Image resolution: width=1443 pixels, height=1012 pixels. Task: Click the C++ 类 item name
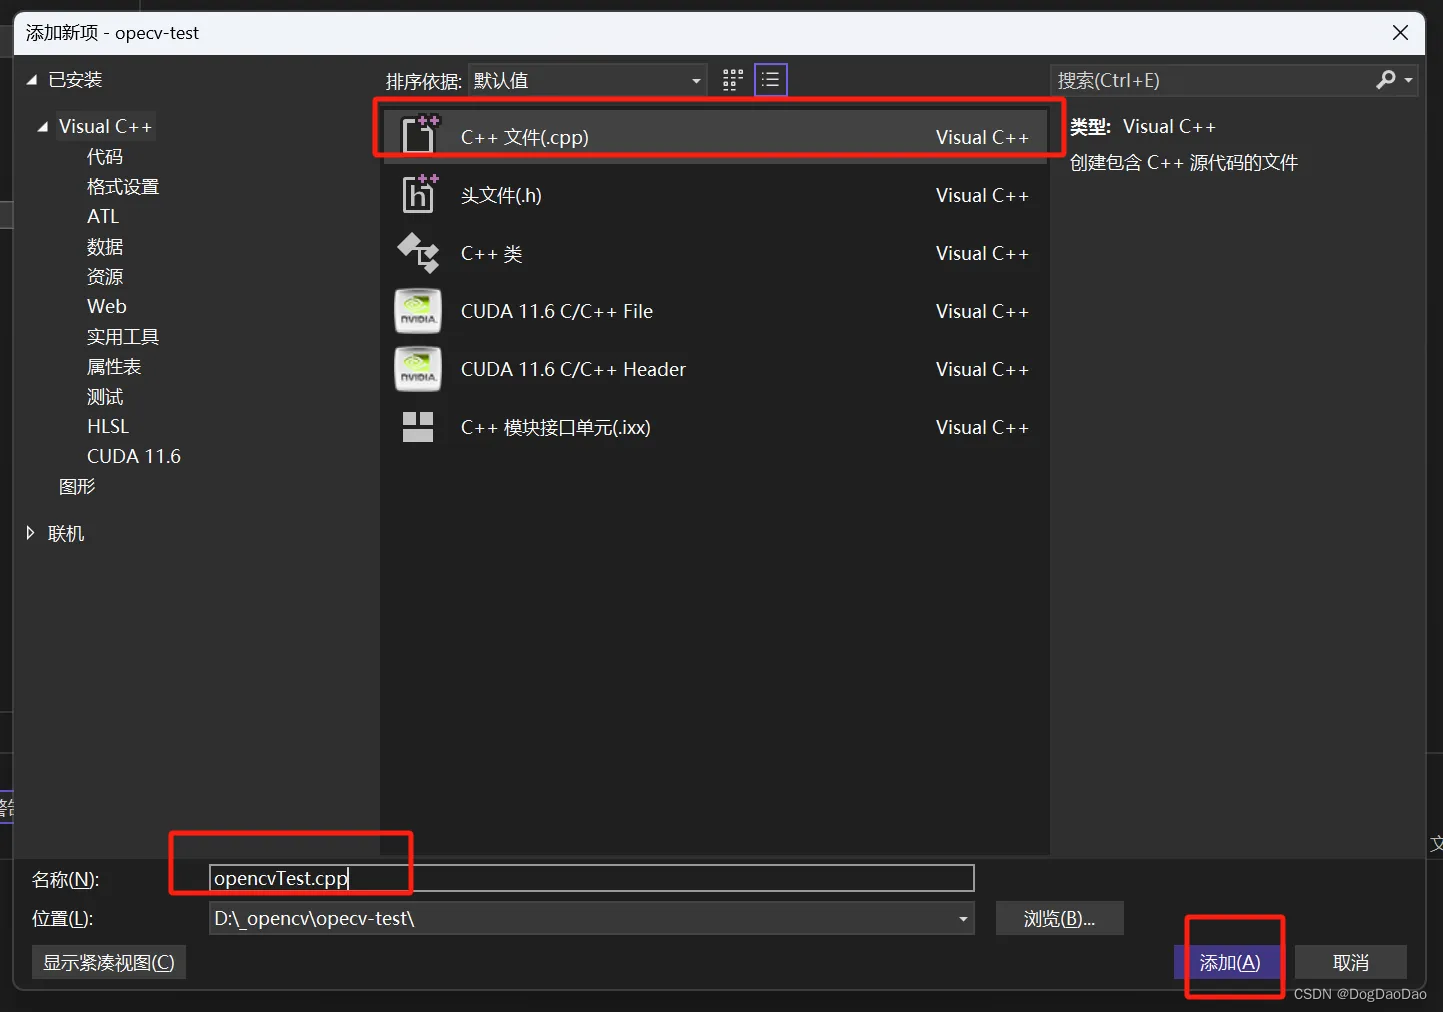coord(491,253)
